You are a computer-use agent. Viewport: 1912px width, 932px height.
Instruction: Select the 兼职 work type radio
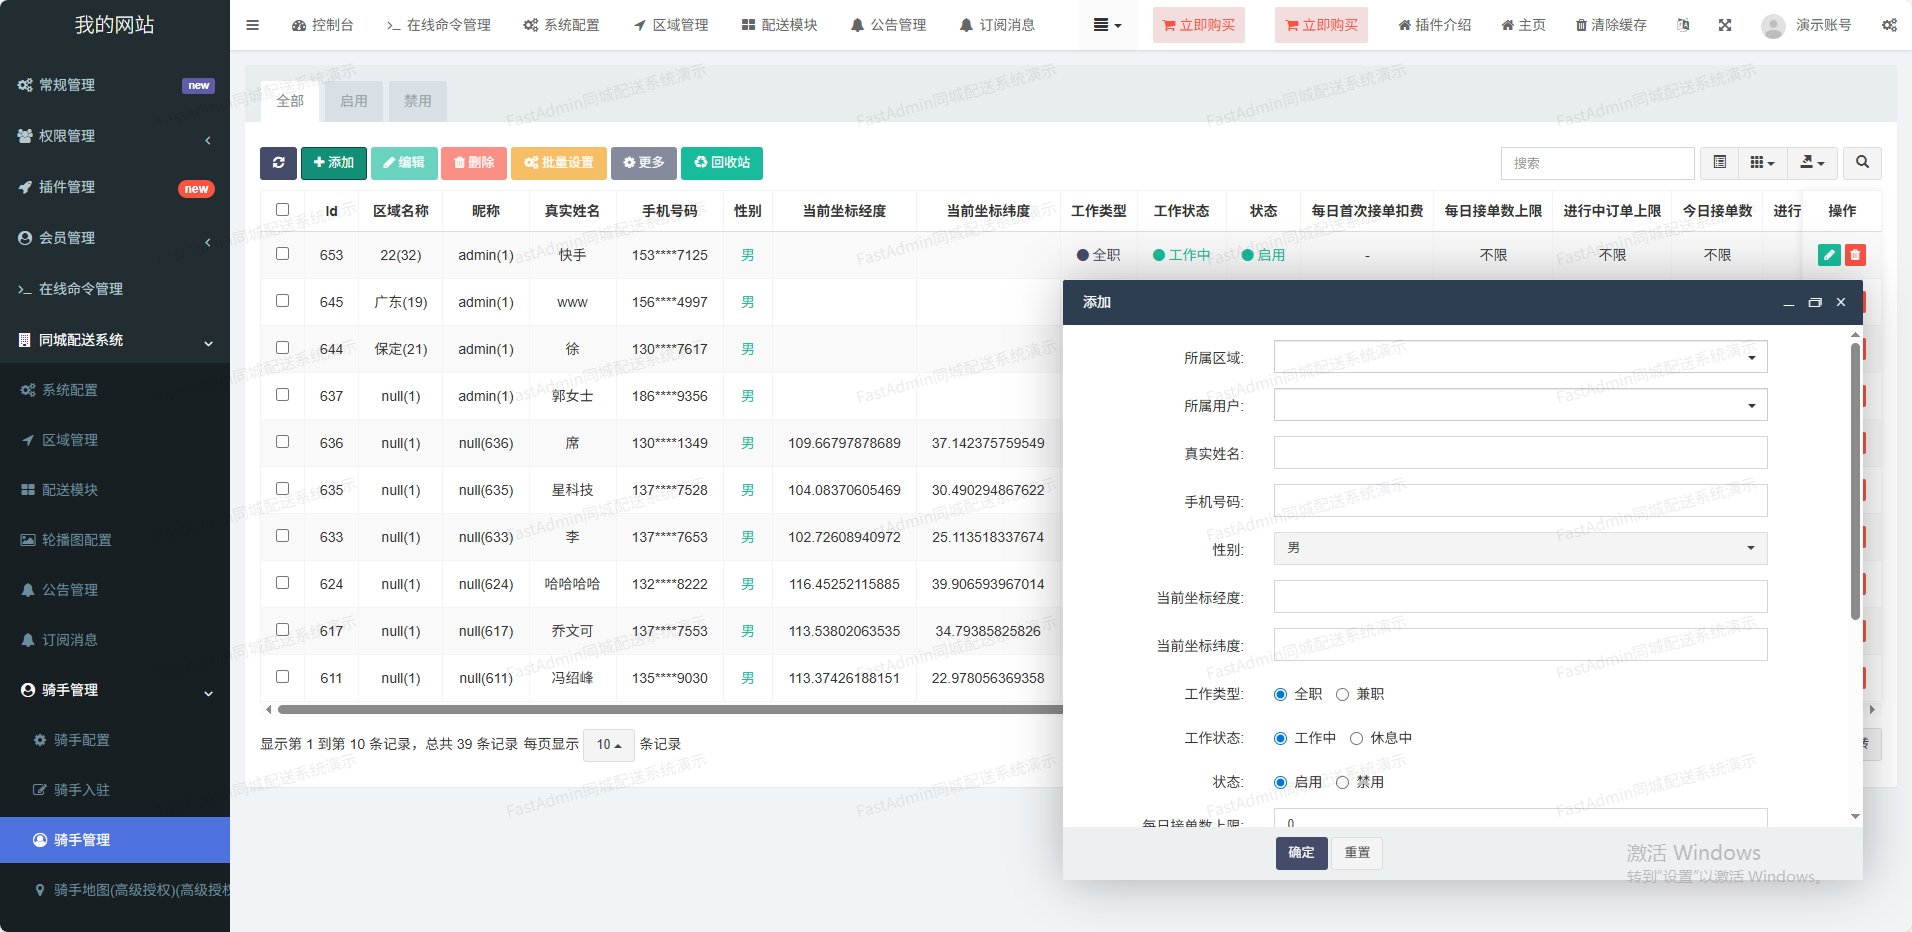pos(1343,695)
